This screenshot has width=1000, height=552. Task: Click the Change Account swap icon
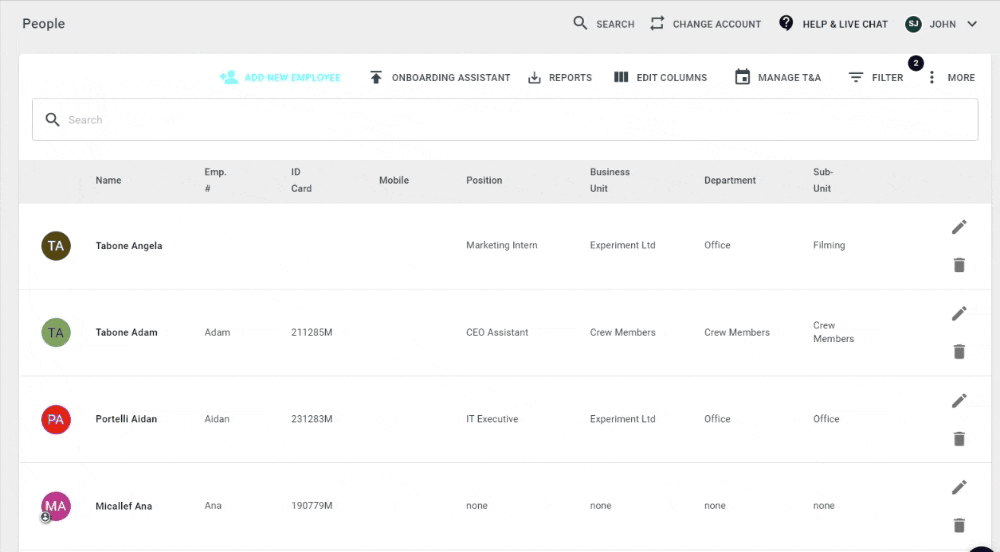657,24
